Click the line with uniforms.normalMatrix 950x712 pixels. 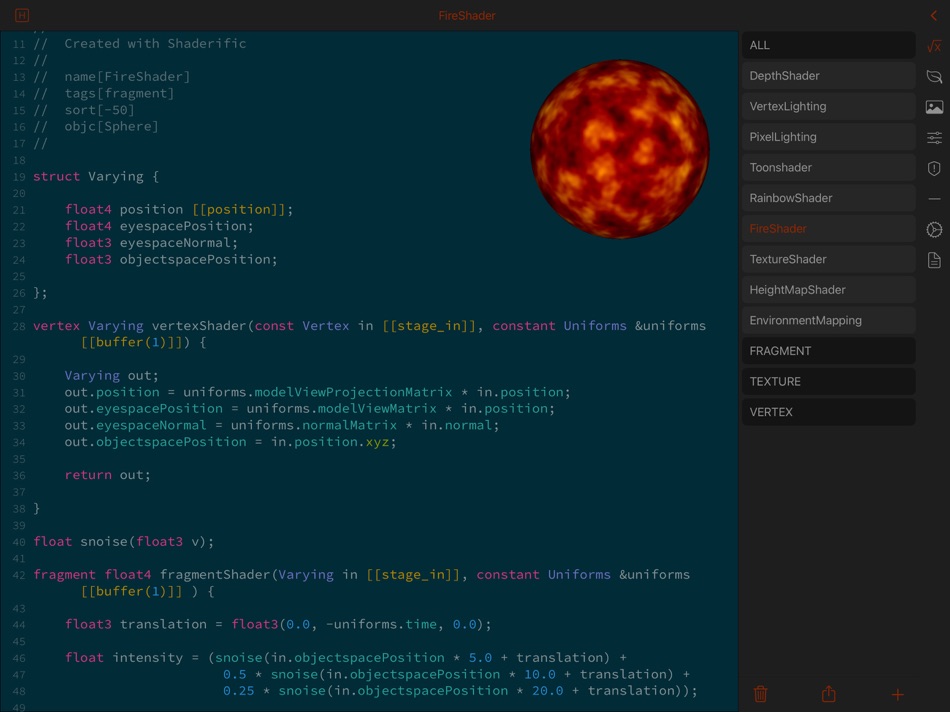point(282,425)
